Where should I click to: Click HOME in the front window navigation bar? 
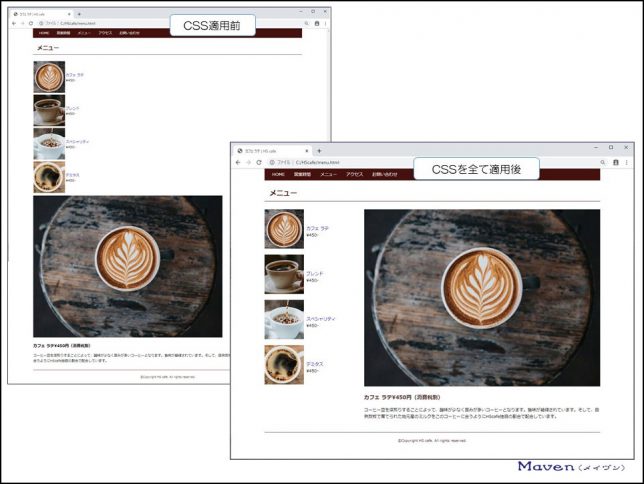(x=278, y=174)
